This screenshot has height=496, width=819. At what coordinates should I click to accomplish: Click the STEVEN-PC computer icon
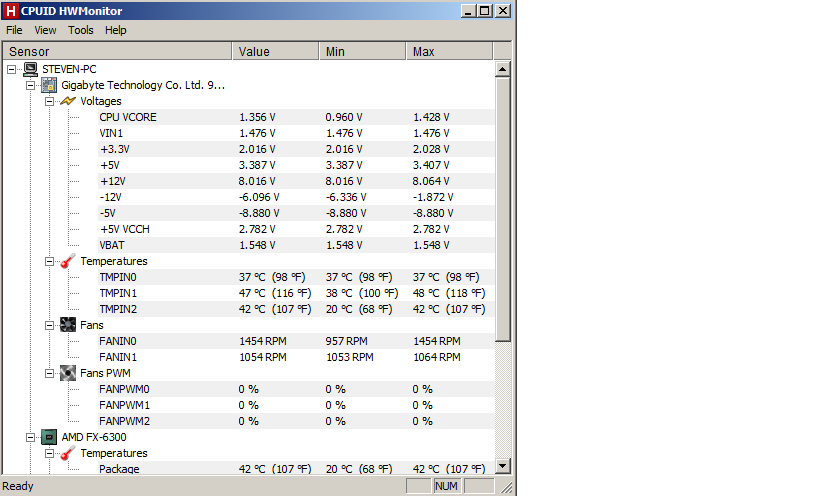pyautogui.click(x=31, y=69)
